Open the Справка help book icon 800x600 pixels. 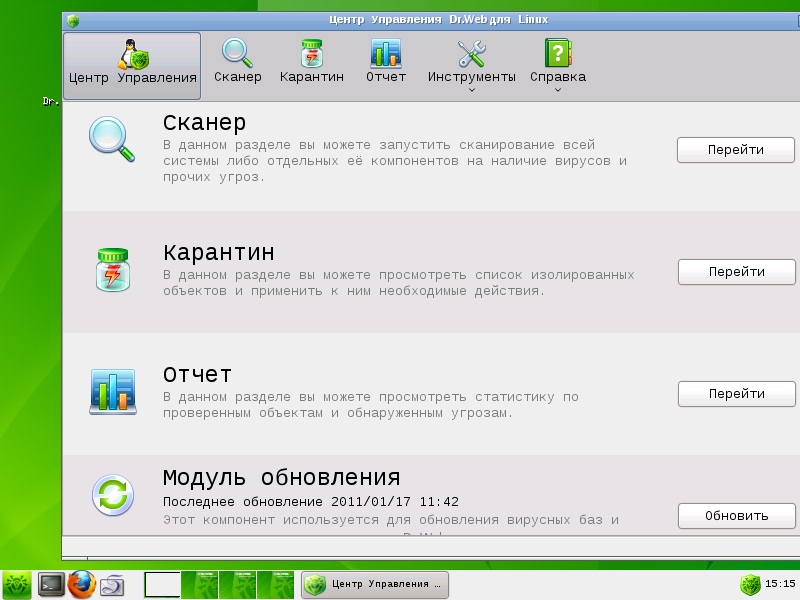point(556,50)
